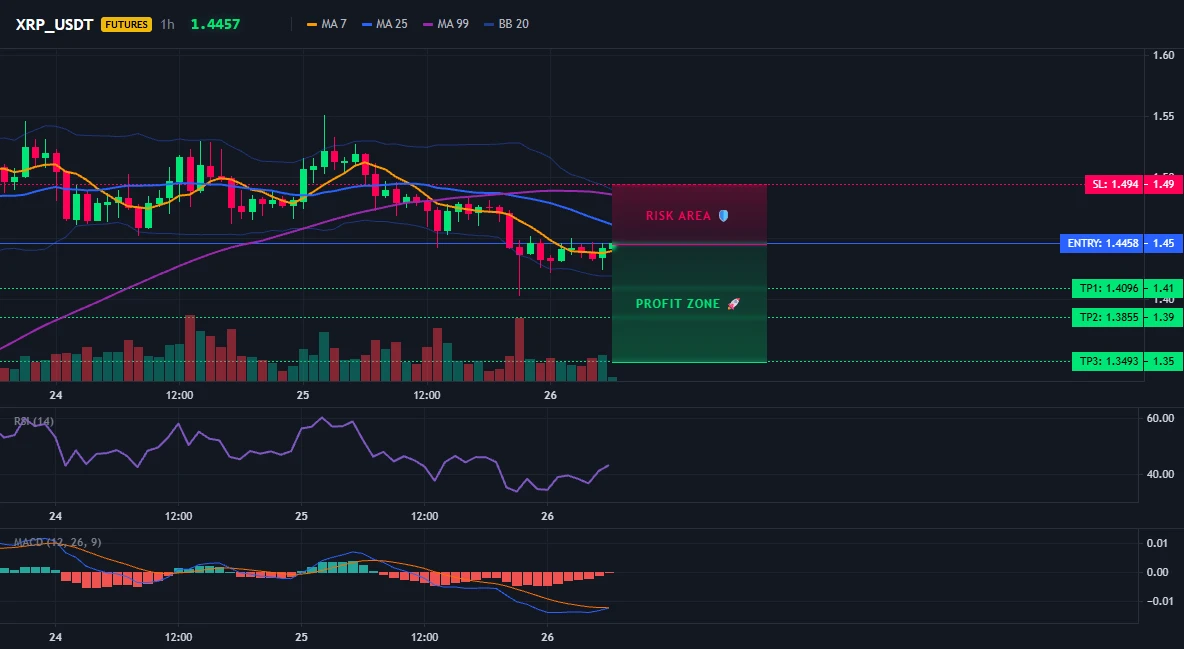Image resolution: width=1184 pixels, height=649 pixels.
Task: Toggle the BB 20 legend item
Action: 507,24
